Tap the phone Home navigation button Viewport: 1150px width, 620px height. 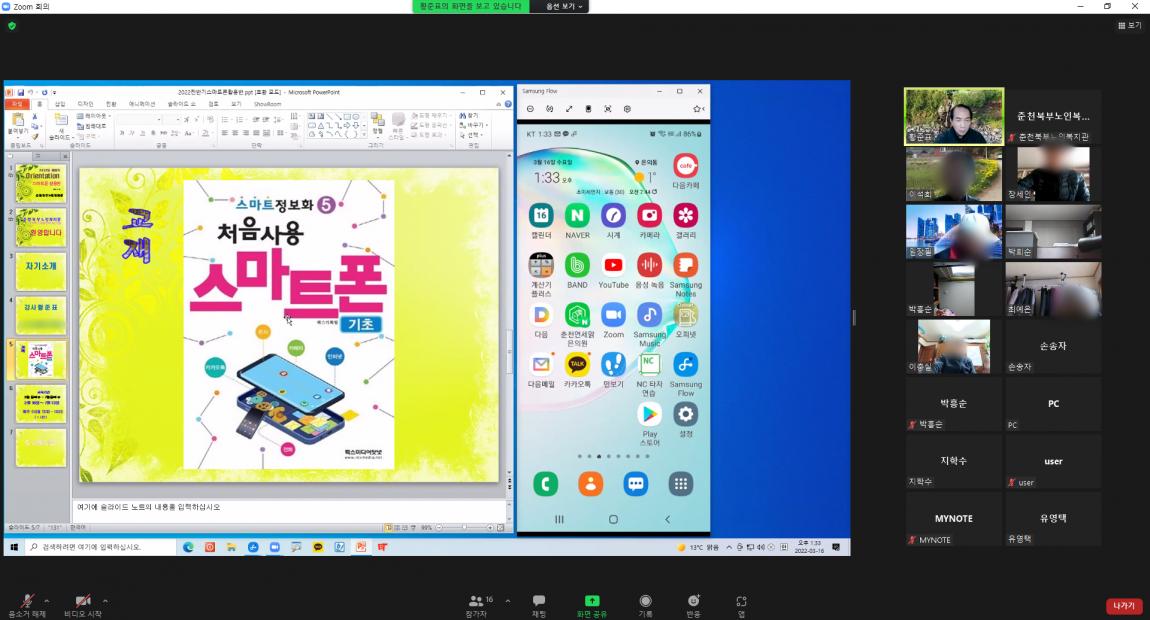click(x=613, y=519)
